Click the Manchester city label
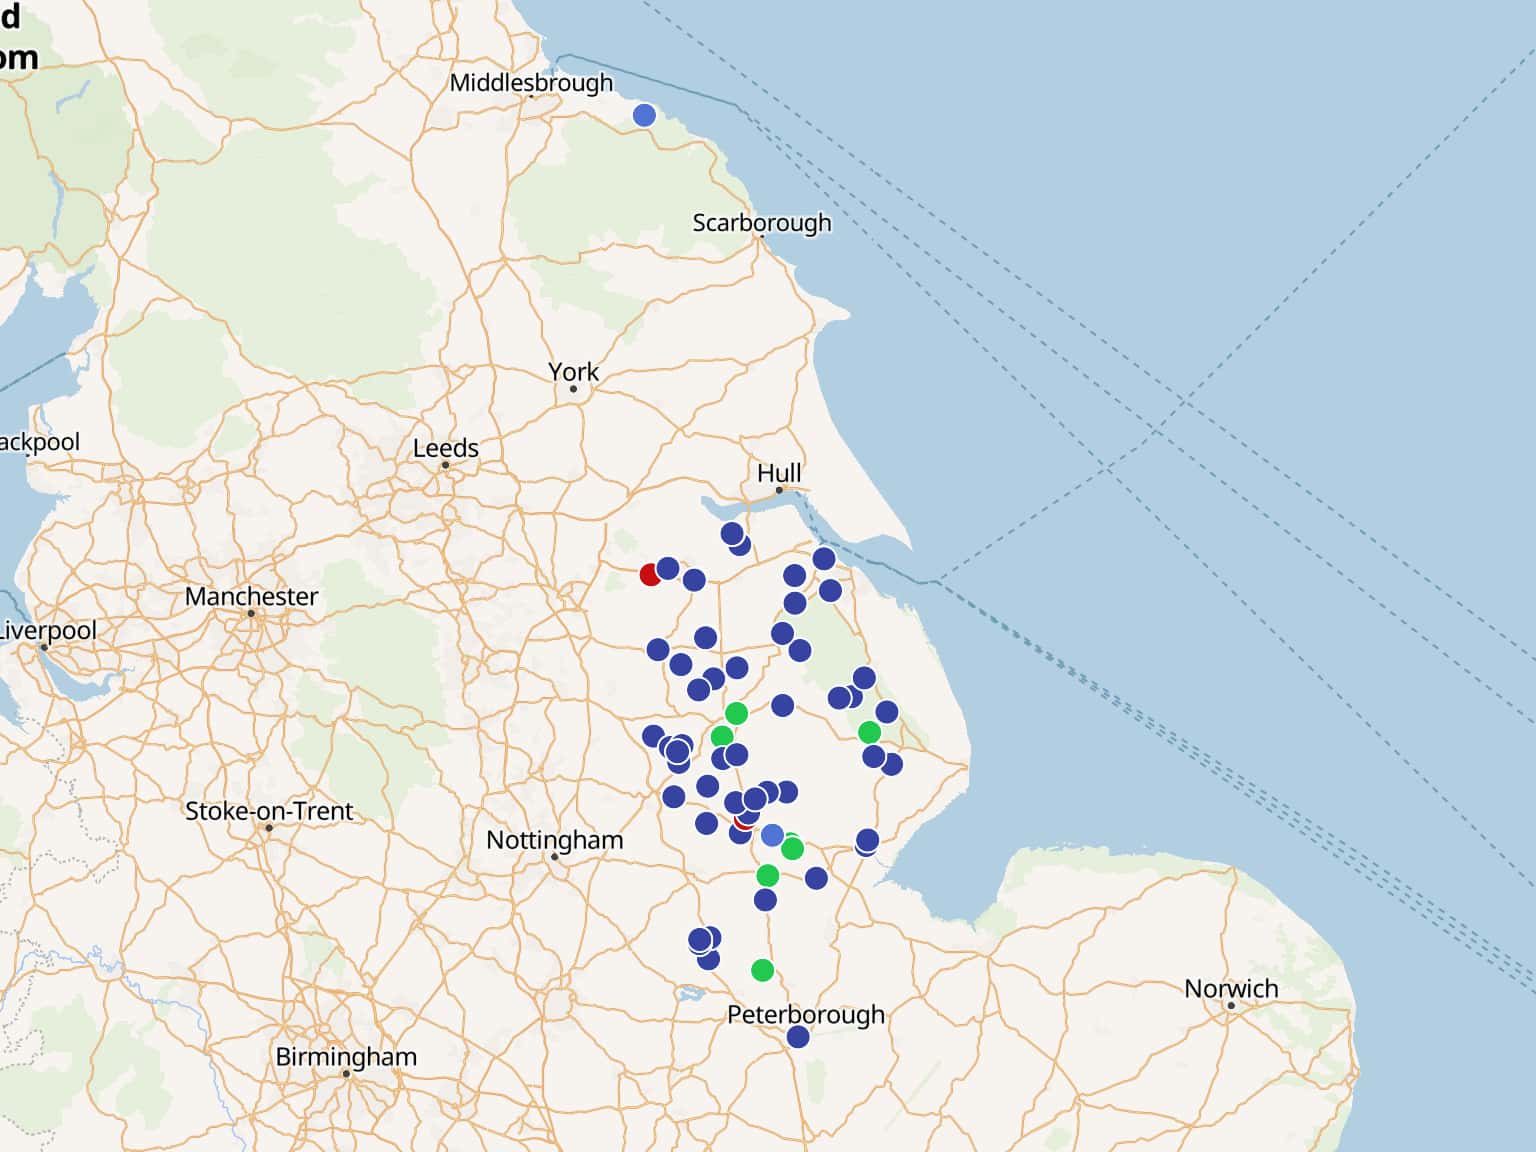Viewport: 1536px width, 1152px height. click(x=251, y=597)
